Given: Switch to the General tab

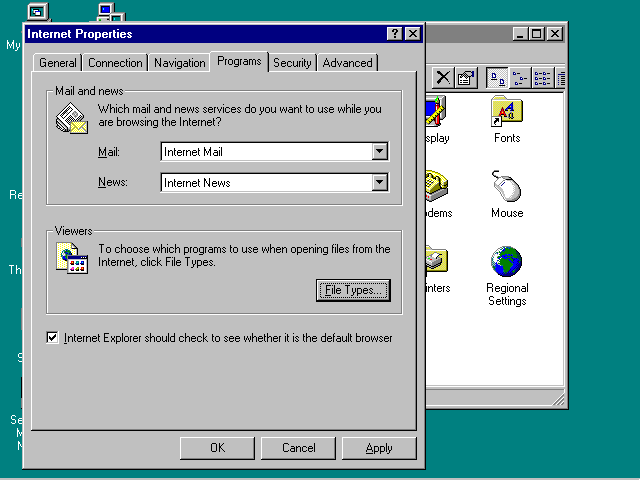Looking at the screenshot, I should (58, 63).
